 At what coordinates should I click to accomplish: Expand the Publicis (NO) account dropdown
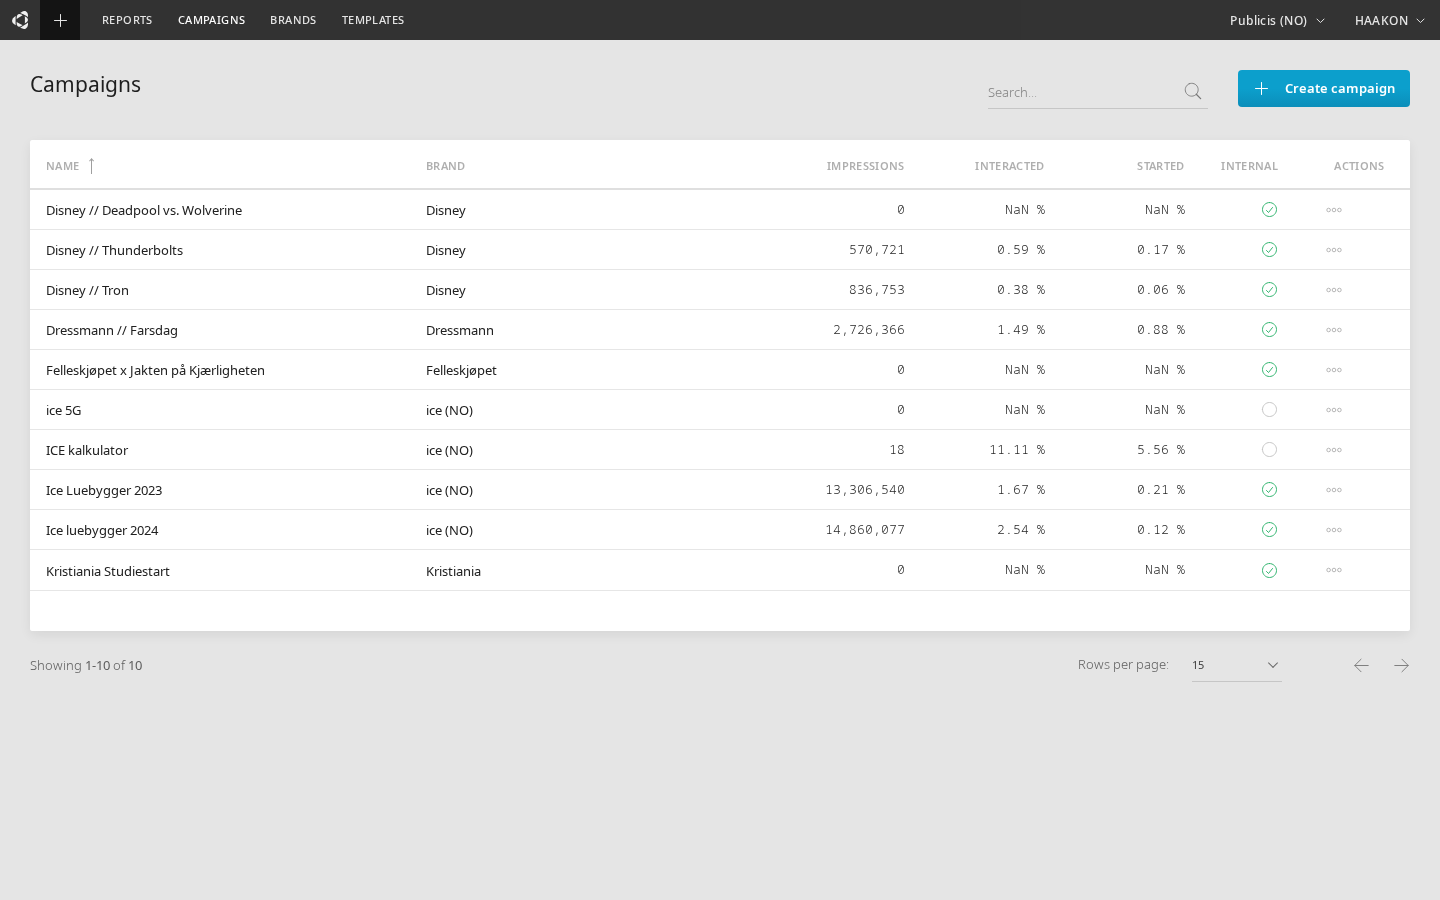click(x=1277, y=20)
